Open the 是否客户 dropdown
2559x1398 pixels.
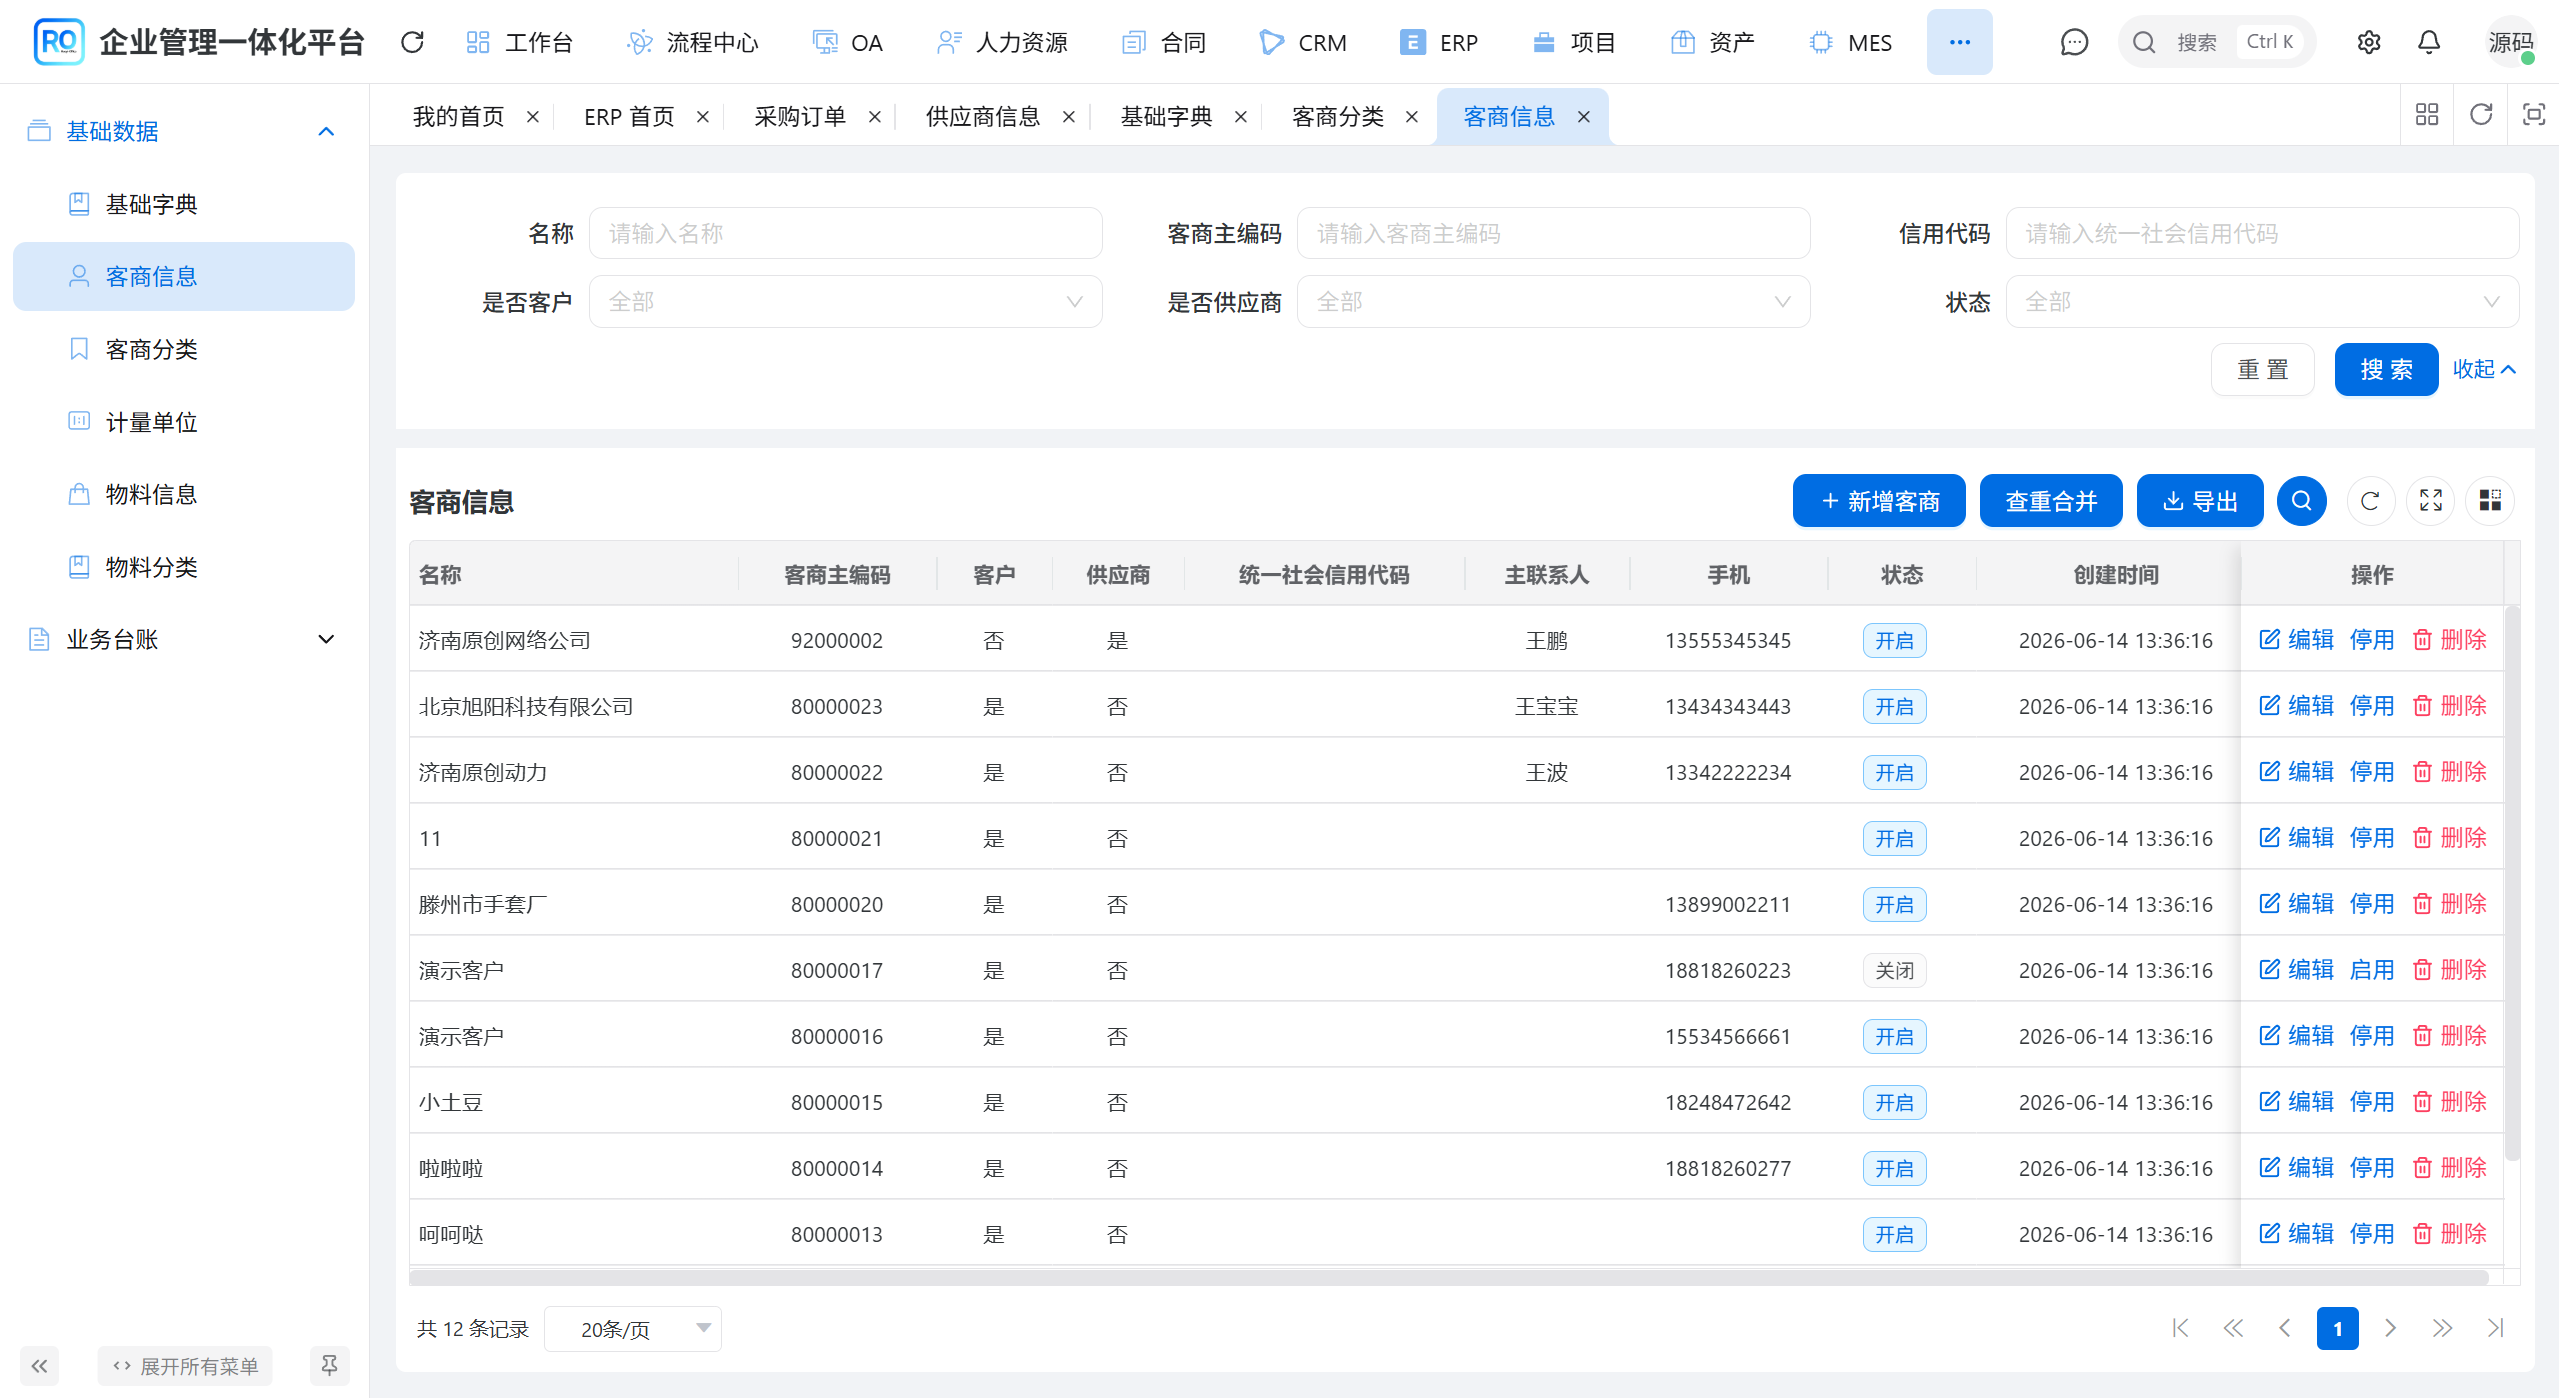point(845,301)
